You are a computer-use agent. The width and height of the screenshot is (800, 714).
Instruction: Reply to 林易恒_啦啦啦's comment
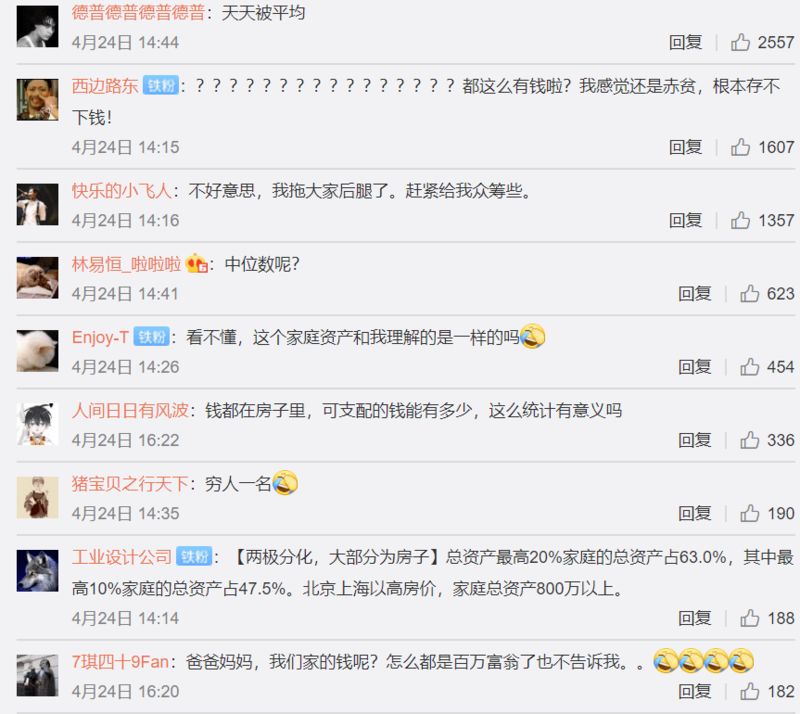click(694, 294)
